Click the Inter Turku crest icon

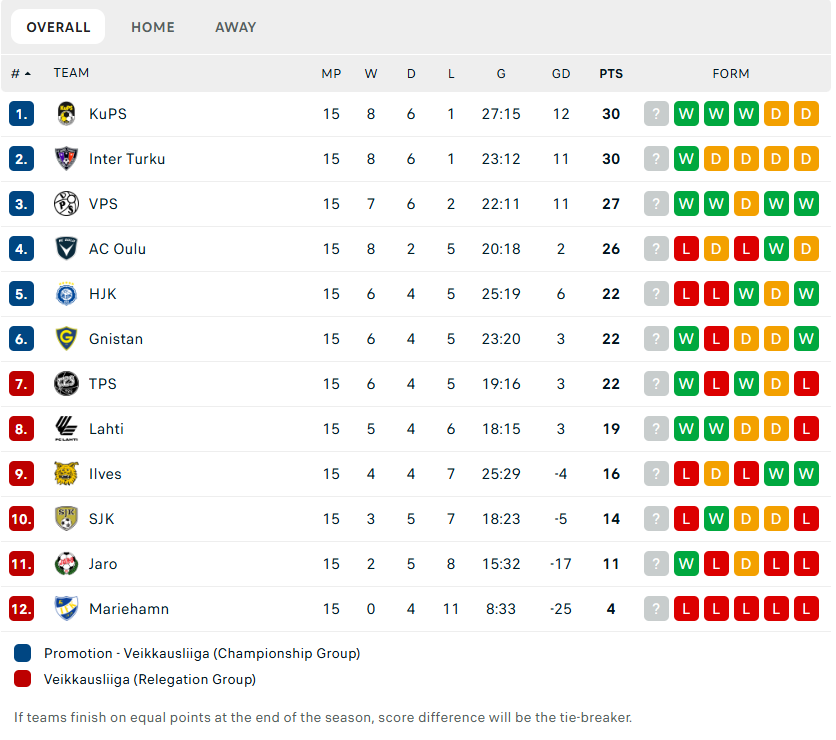tap(66, 159)
